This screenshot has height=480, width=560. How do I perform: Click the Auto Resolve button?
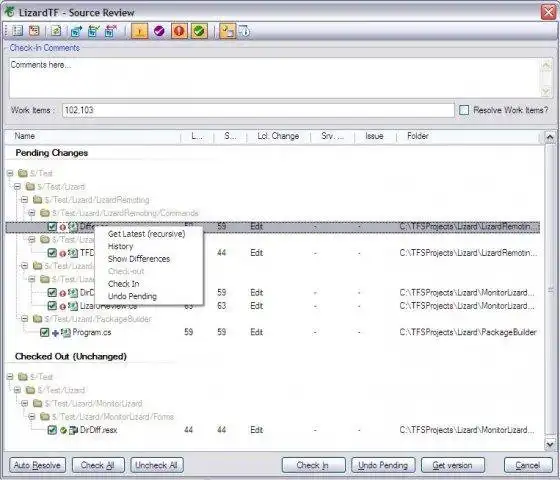(x=38, y=465)
